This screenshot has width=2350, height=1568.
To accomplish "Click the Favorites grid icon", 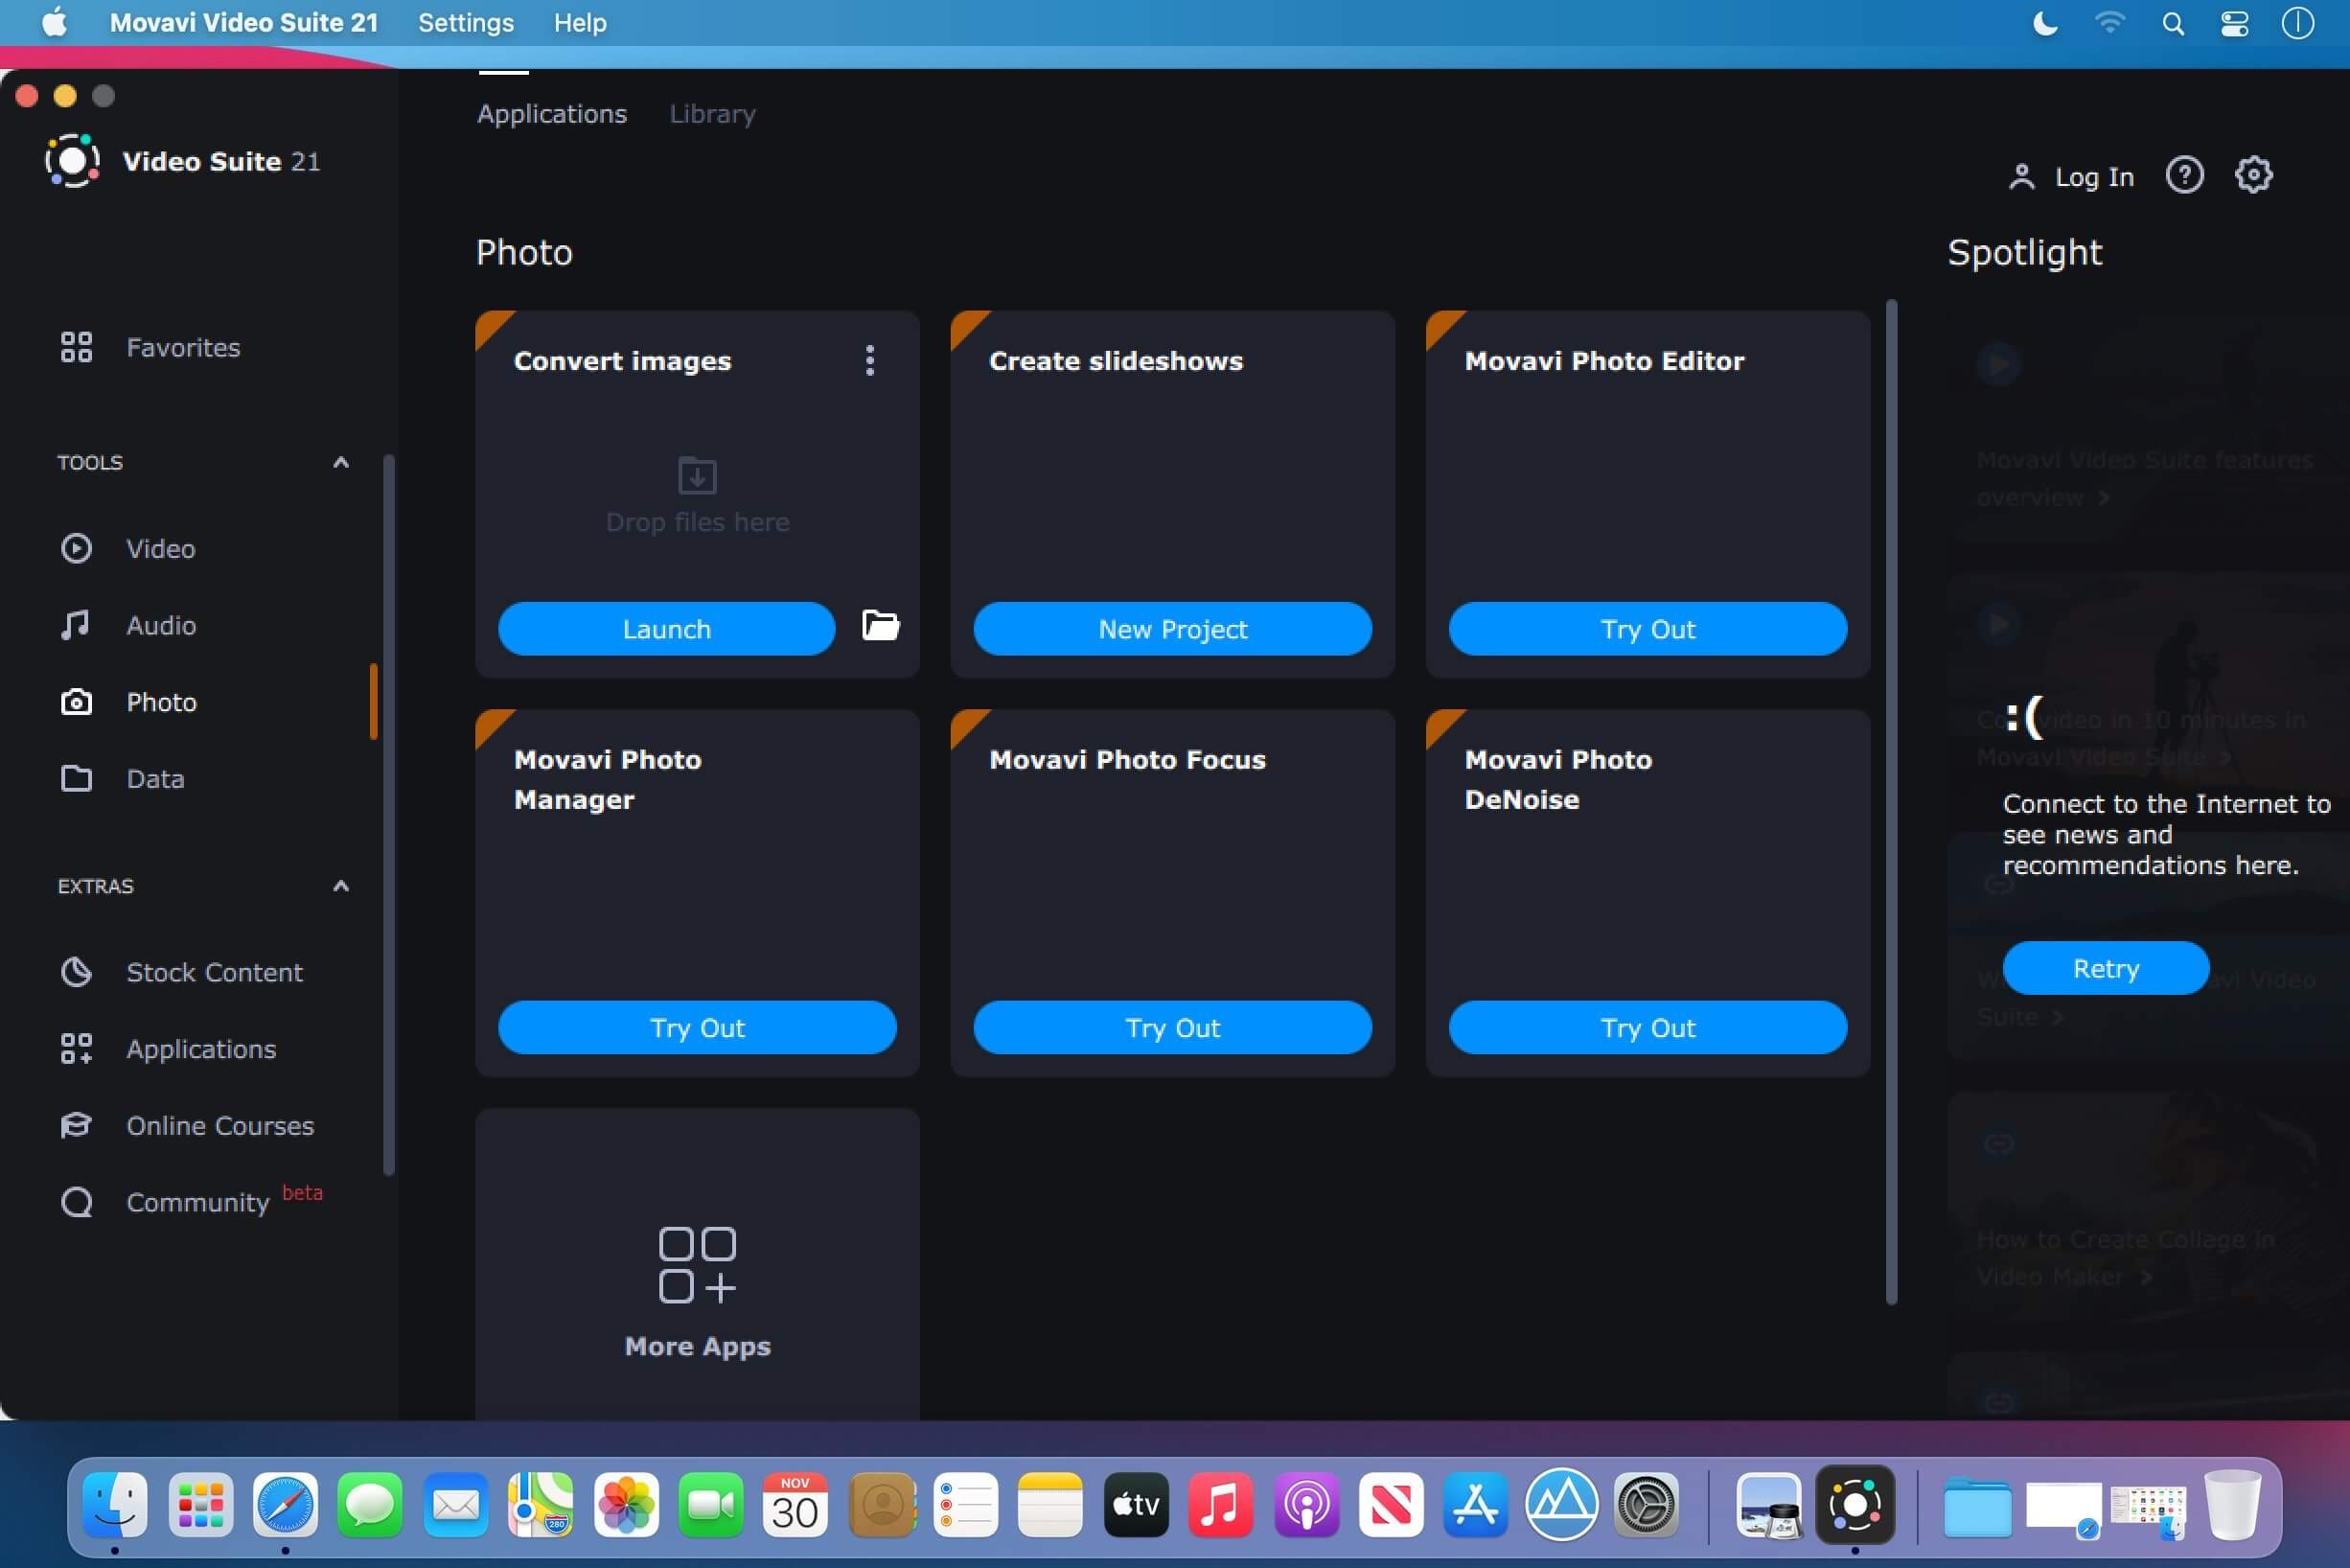I will [x=76, y=347].
